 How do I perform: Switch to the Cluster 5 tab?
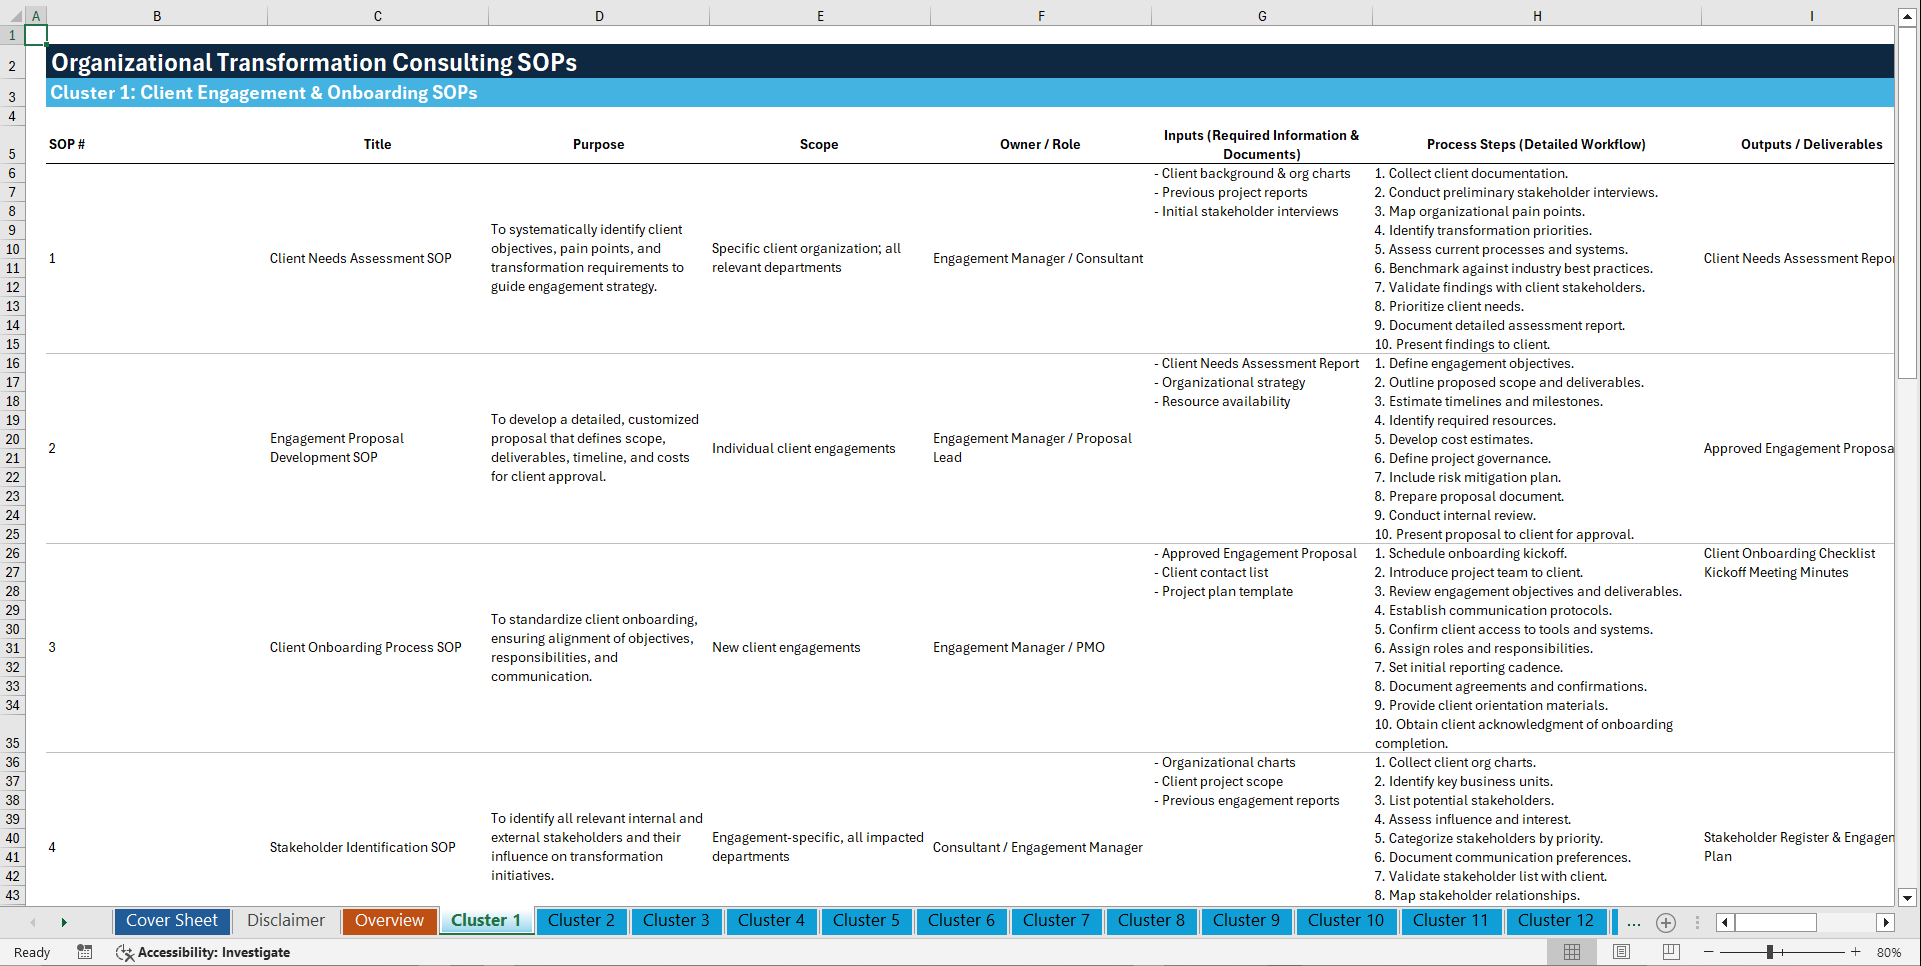pyautogui.click(x=866, y=921)
